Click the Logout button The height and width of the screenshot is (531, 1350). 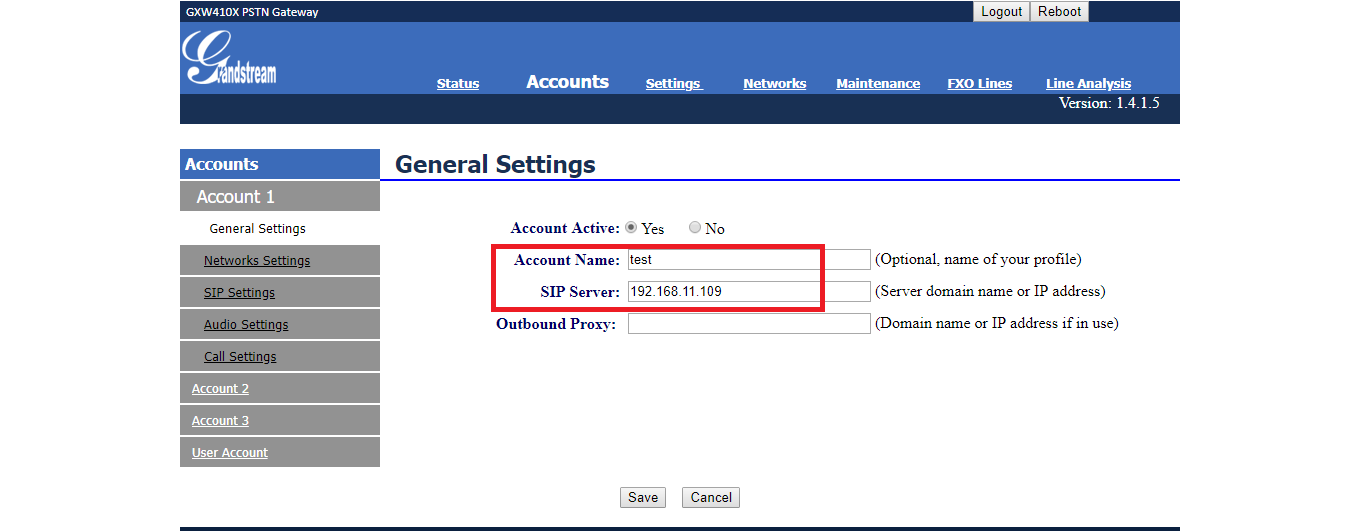1001,12
